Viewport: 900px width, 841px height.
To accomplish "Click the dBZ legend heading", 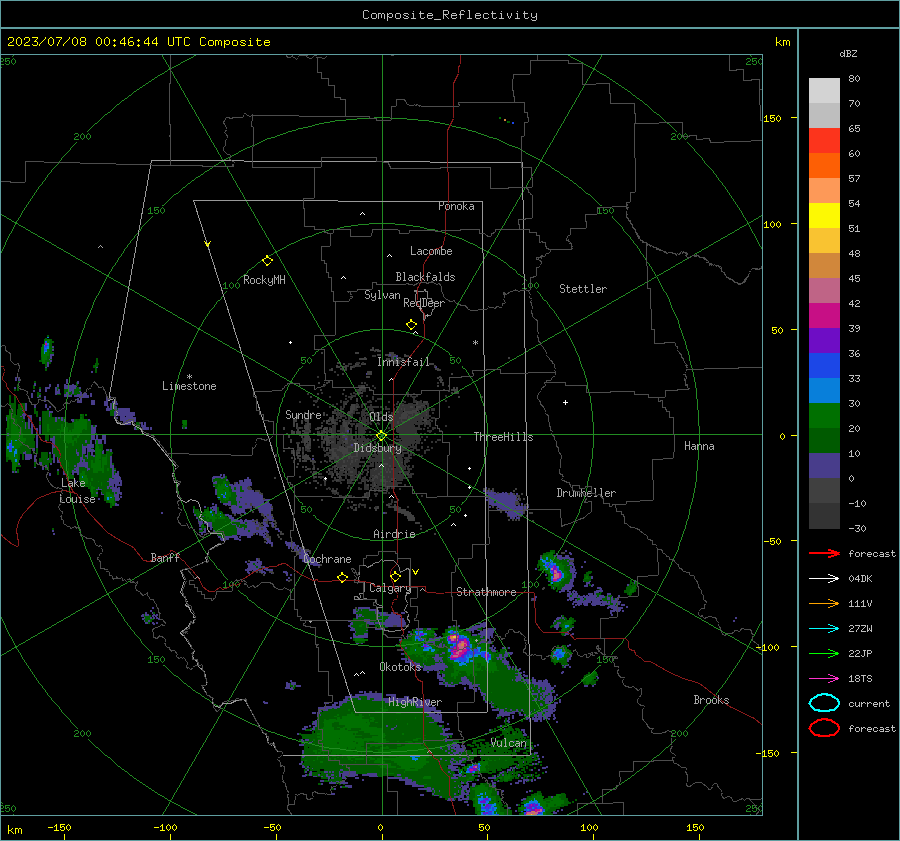I will point(848,53).
